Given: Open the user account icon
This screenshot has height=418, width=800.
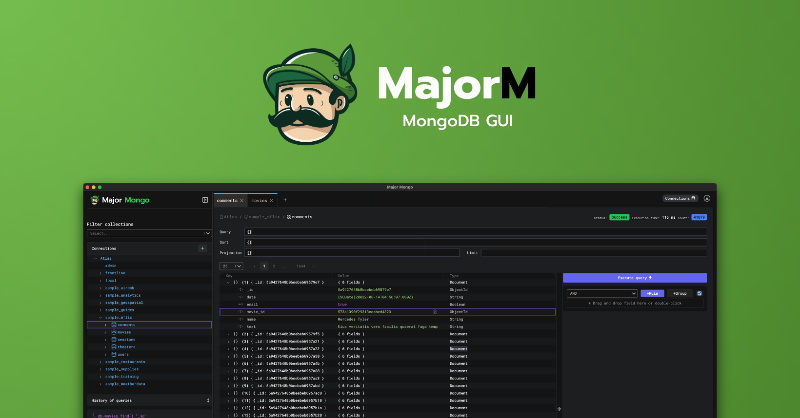Looking at the screenshot, I should (707, 199).
